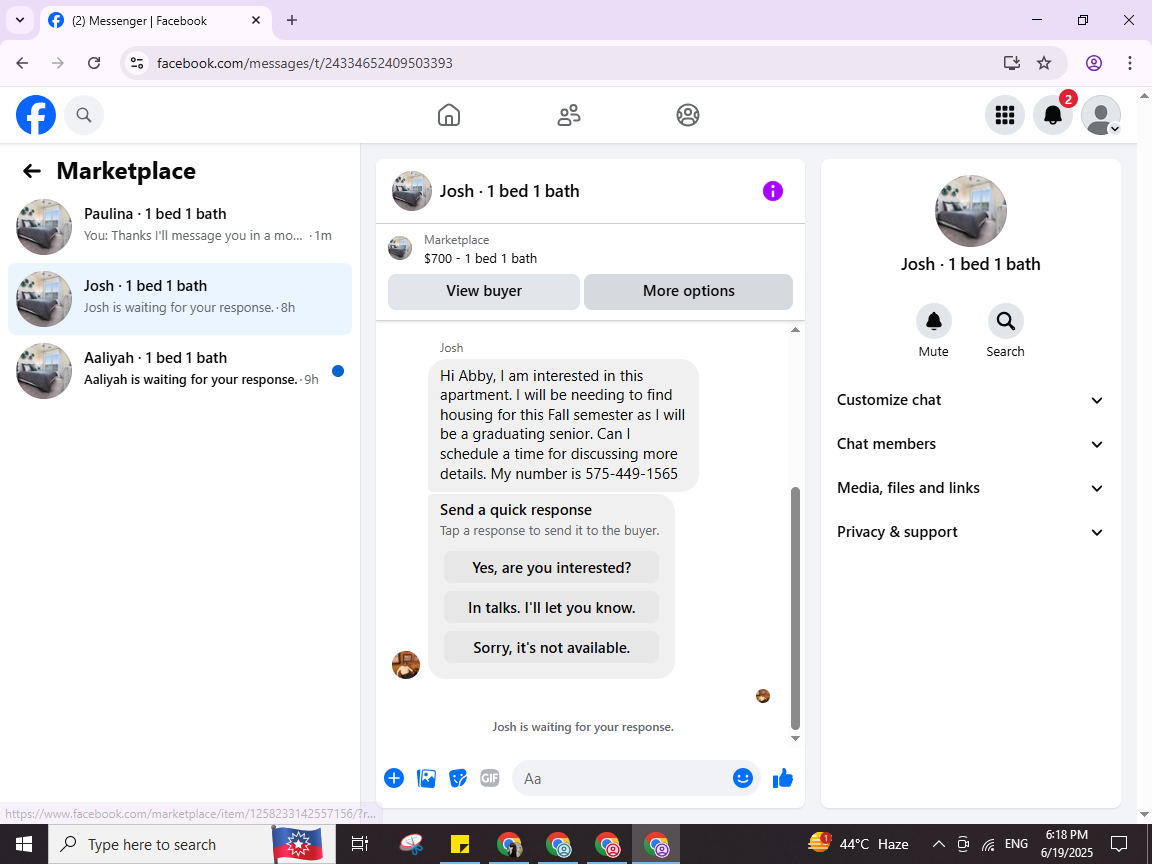The width and height of the screenshot is (1152, 864).
Task: Switch the ENG input language indicator
Action: 1016,844
